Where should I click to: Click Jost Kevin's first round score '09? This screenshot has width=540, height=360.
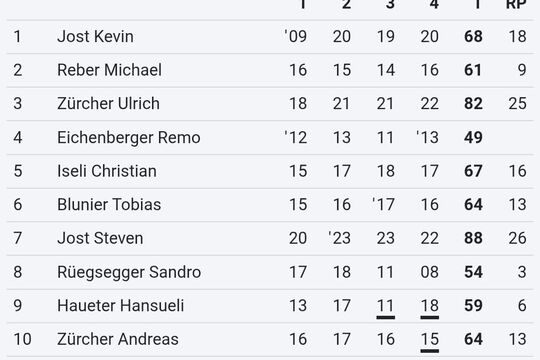click(x=296, y=37)
